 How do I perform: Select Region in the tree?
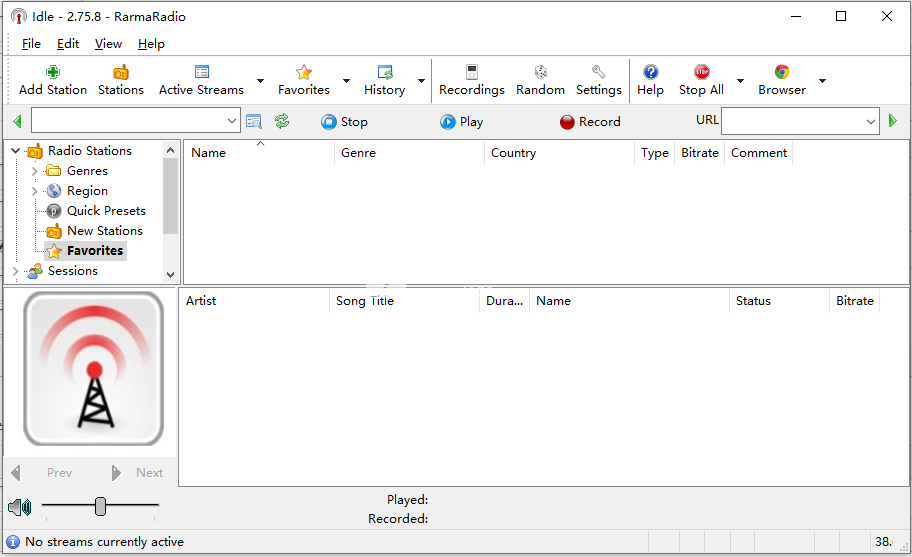pos(87,191)
